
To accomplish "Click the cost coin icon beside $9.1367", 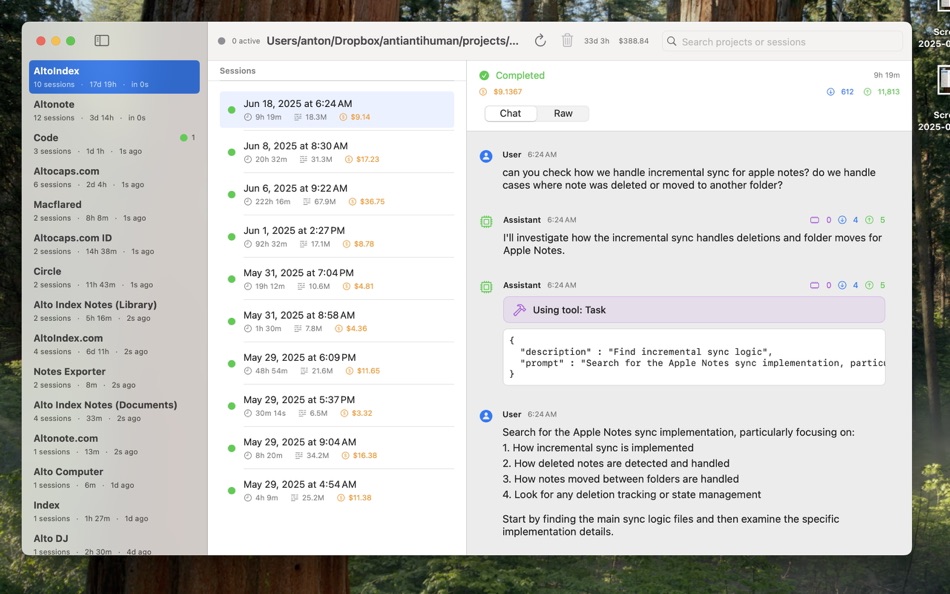I will 483,92.
